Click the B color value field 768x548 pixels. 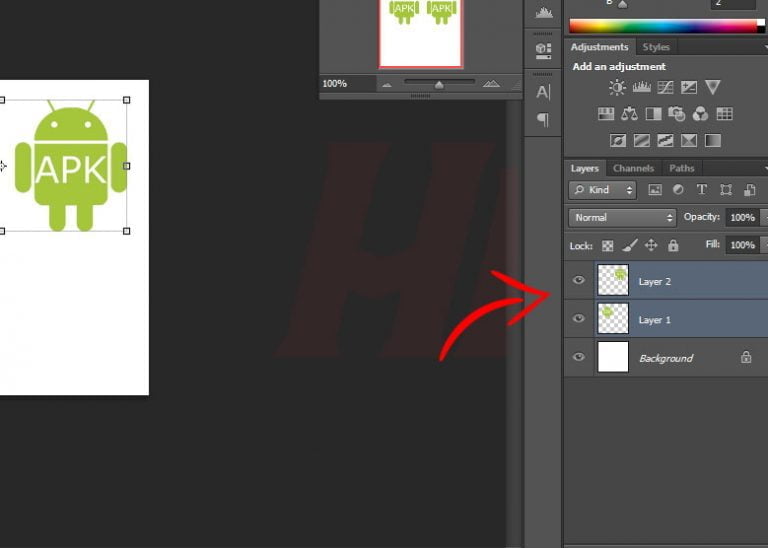tap(733, 4)
